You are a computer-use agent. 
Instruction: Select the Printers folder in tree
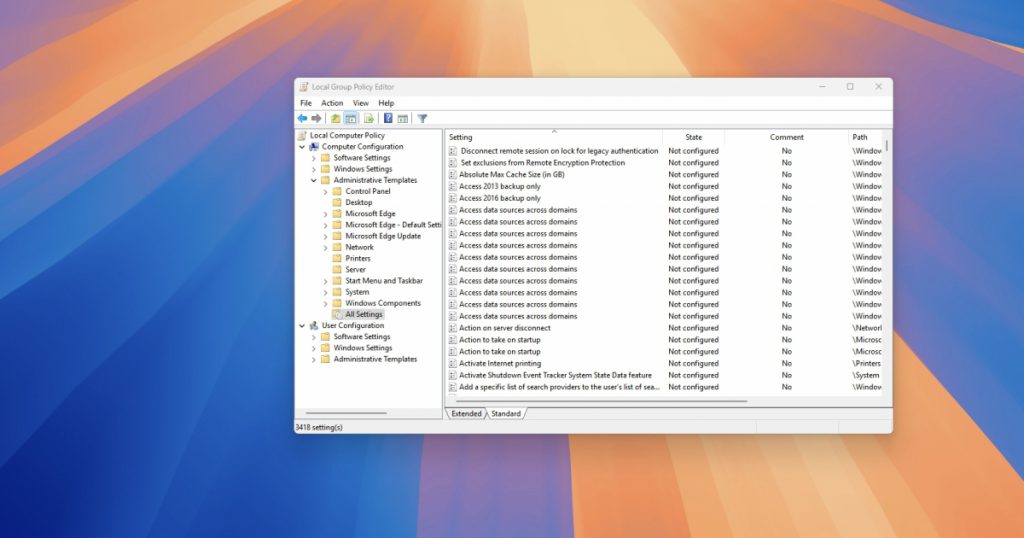(x=358, y=258)
